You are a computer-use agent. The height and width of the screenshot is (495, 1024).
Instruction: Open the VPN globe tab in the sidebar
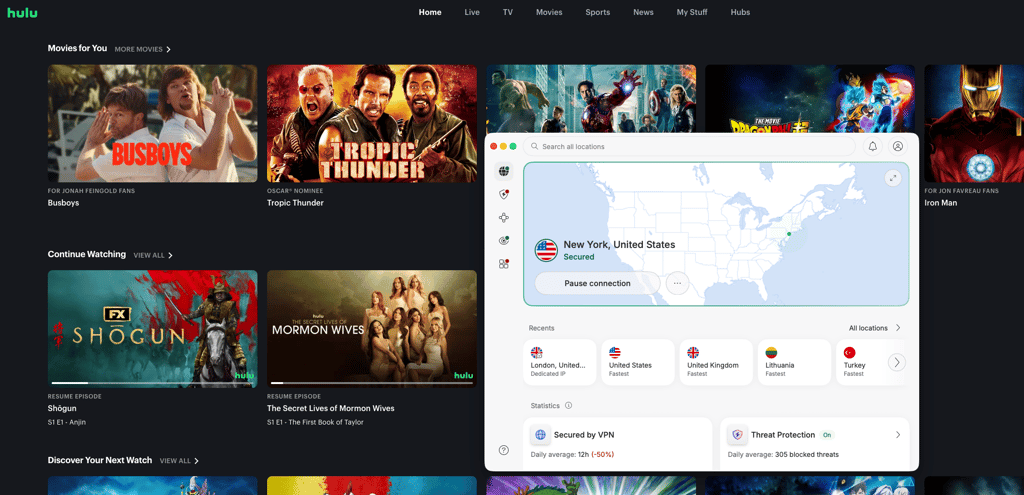[x=504, y=171]
